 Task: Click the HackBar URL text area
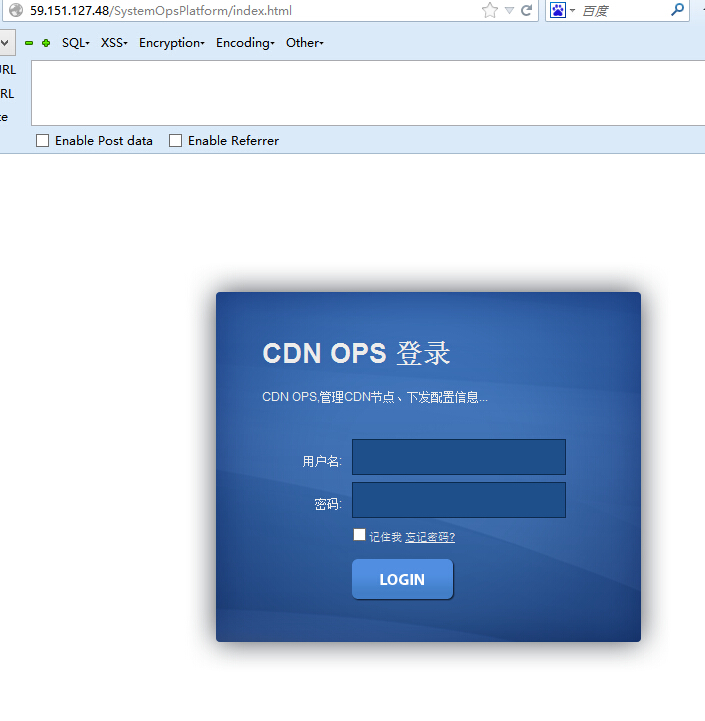pos(368,93)
